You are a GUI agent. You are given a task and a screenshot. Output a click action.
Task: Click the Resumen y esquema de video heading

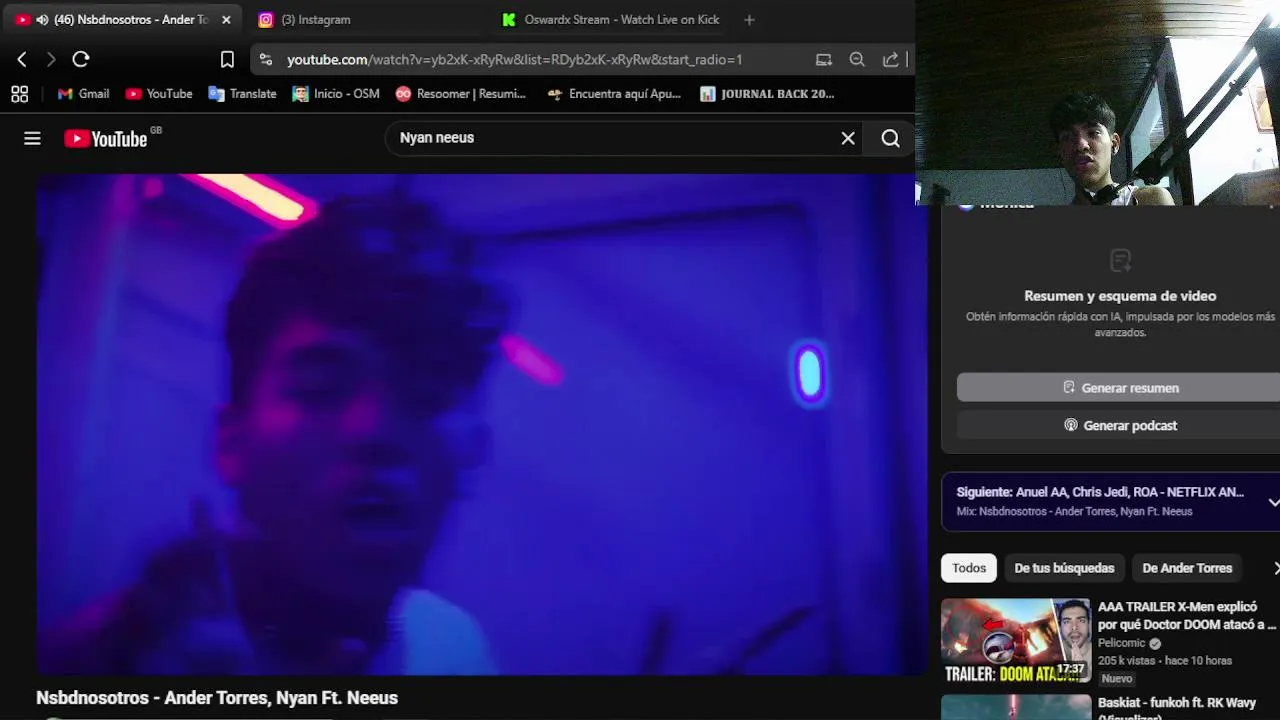tap(1120, 296)
